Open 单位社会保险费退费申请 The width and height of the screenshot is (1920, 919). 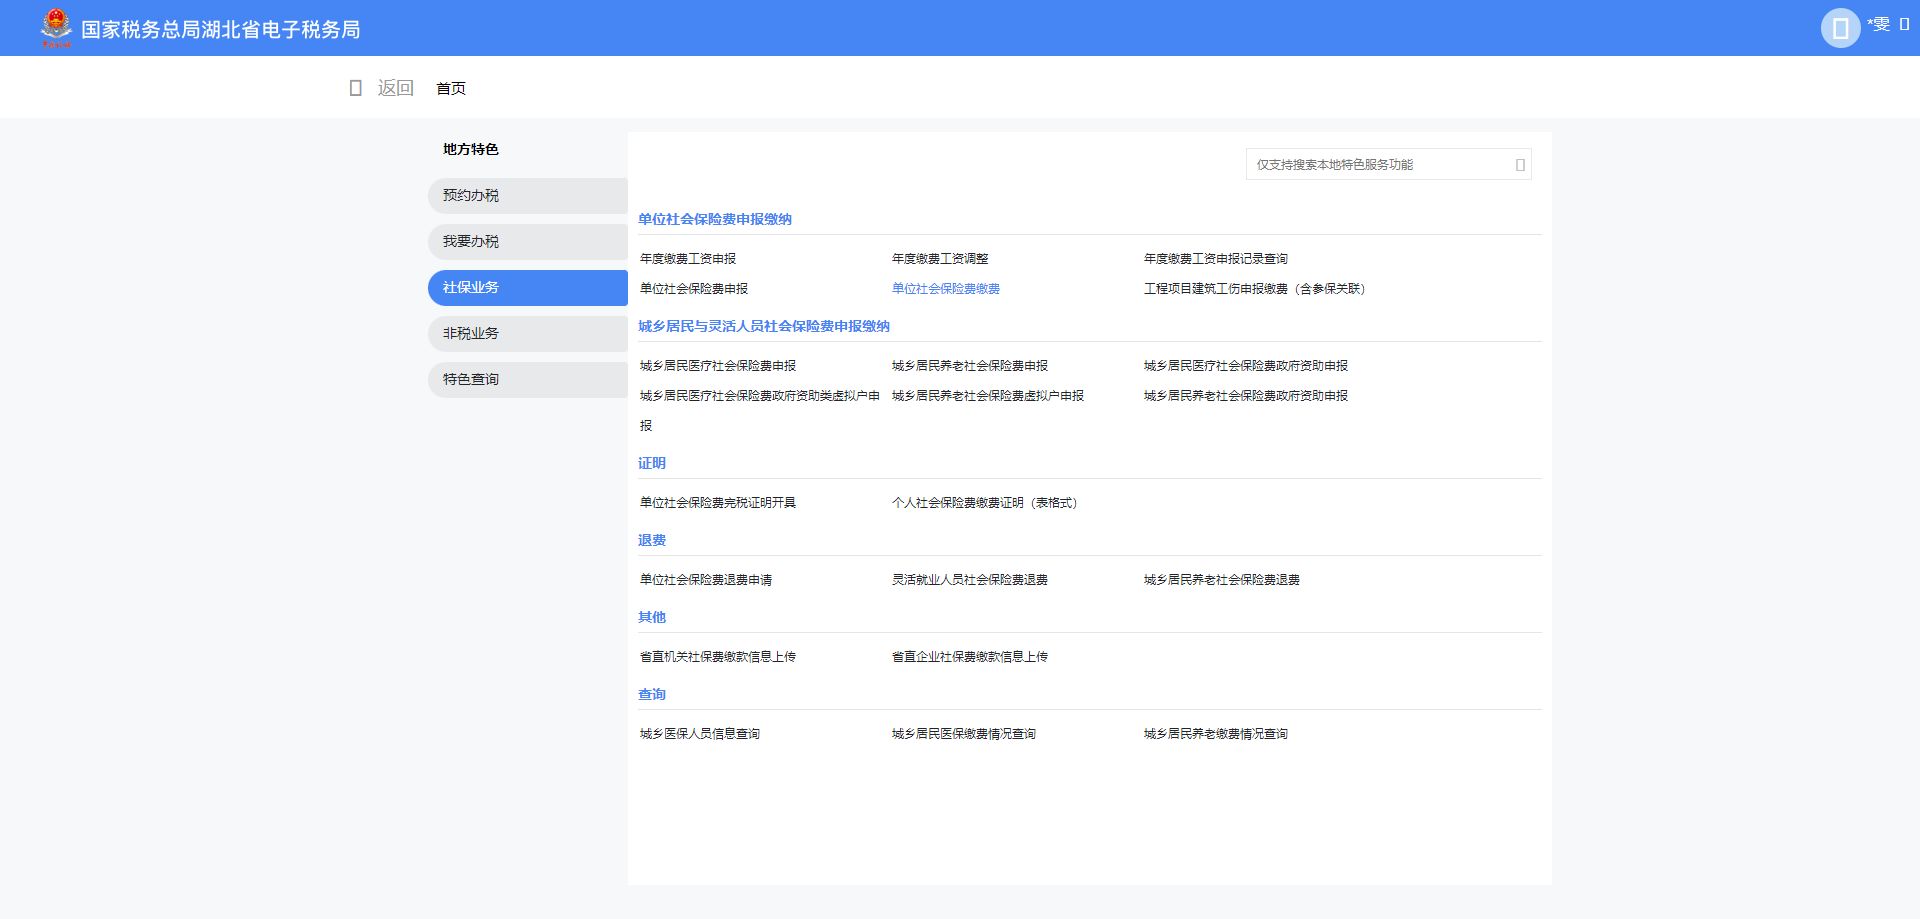[706, 580]
